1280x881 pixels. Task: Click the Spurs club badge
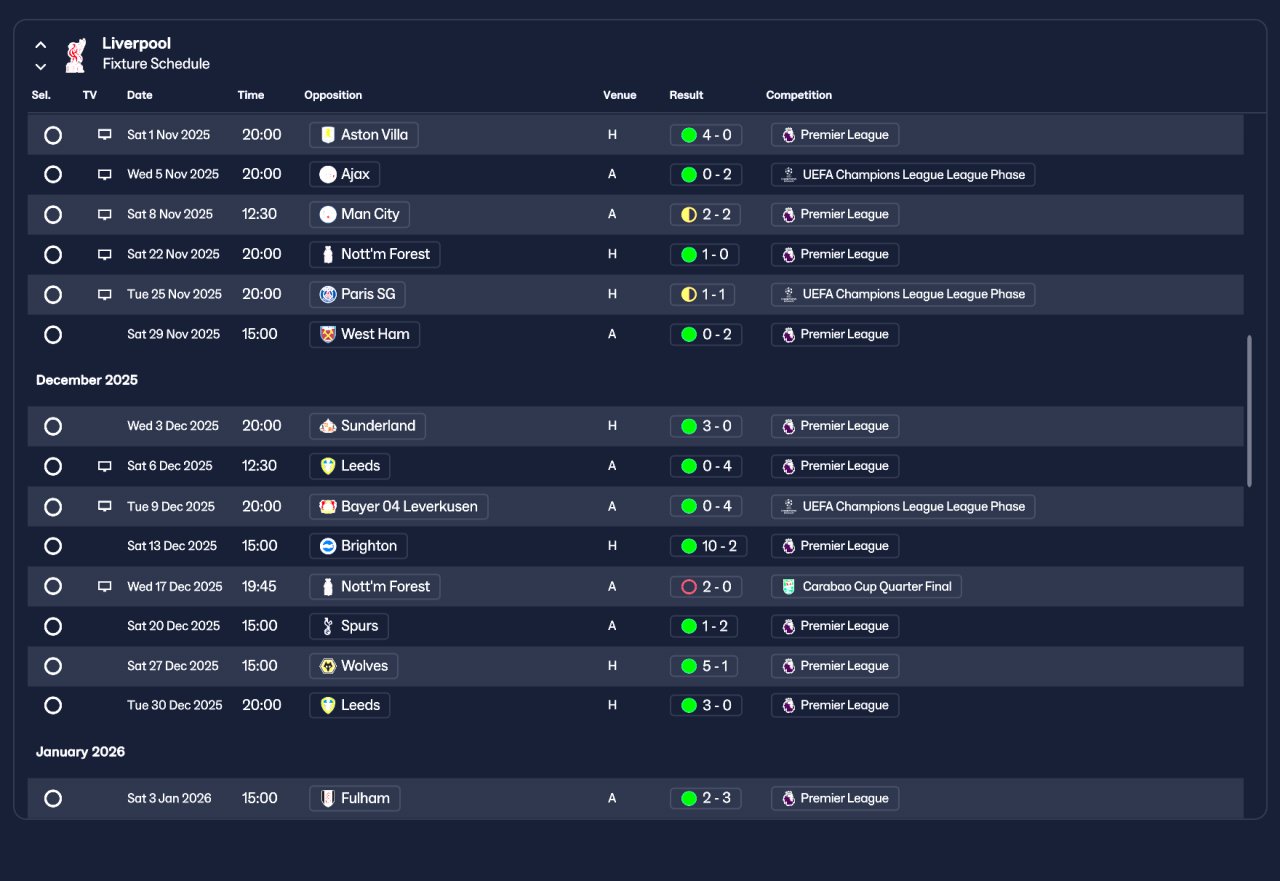click(x=327, y=626)
